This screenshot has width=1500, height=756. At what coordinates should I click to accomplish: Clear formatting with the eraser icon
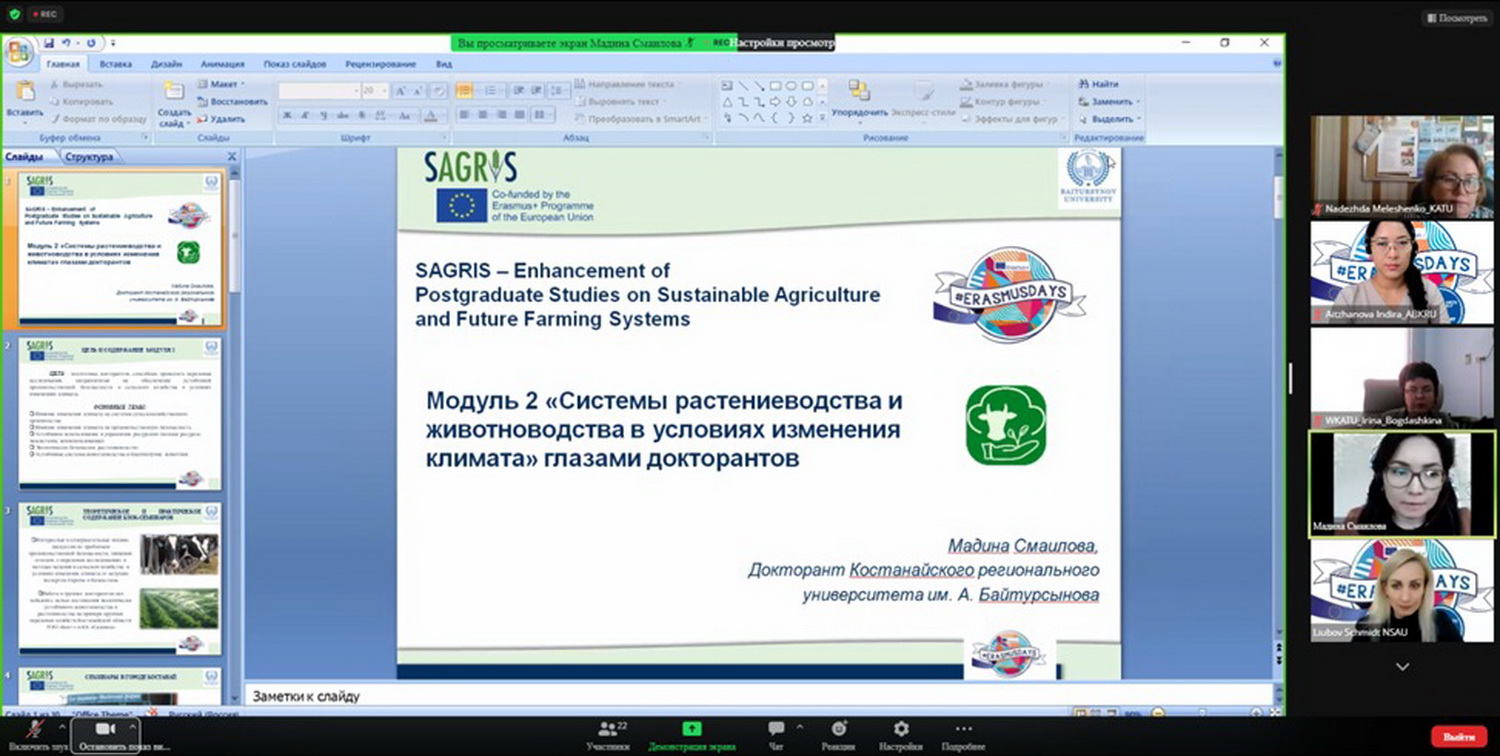click(437, 91)
